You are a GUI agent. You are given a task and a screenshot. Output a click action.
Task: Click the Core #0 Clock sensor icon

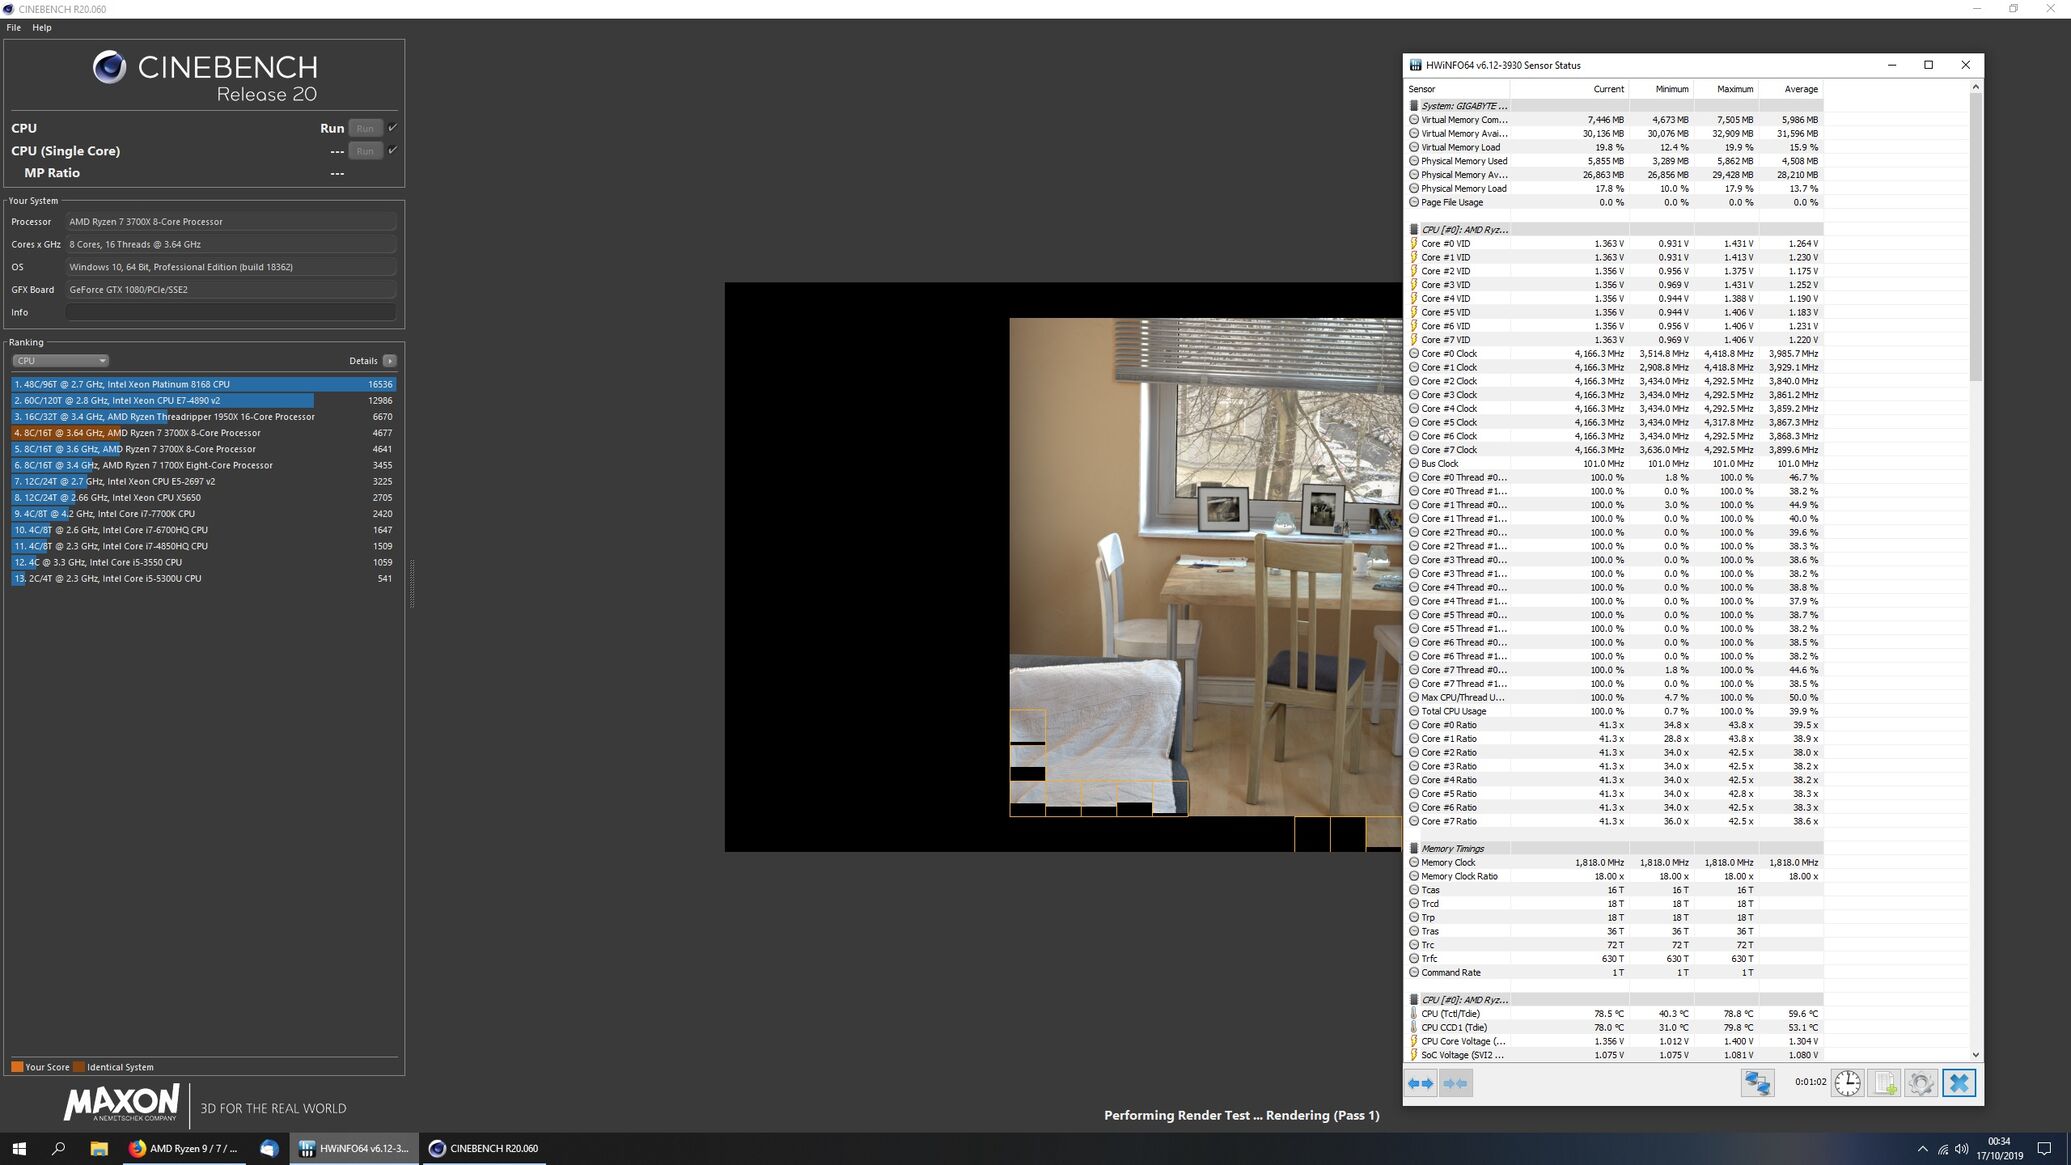click(x=1414, y=353)
